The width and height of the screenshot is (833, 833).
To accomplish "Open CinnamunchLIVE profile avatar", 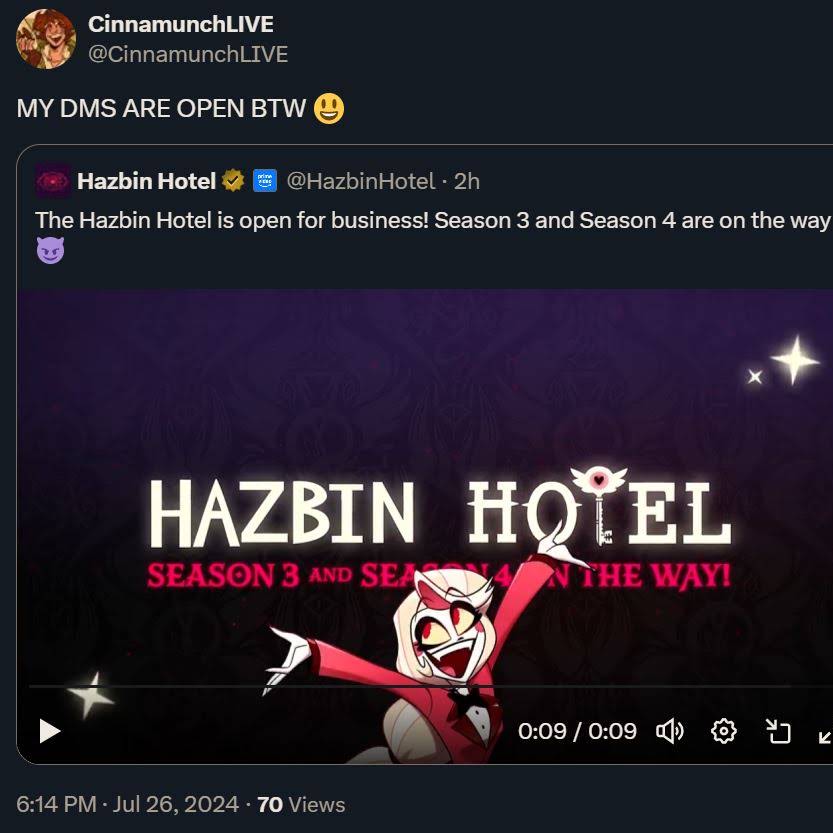I will [46, 39].
